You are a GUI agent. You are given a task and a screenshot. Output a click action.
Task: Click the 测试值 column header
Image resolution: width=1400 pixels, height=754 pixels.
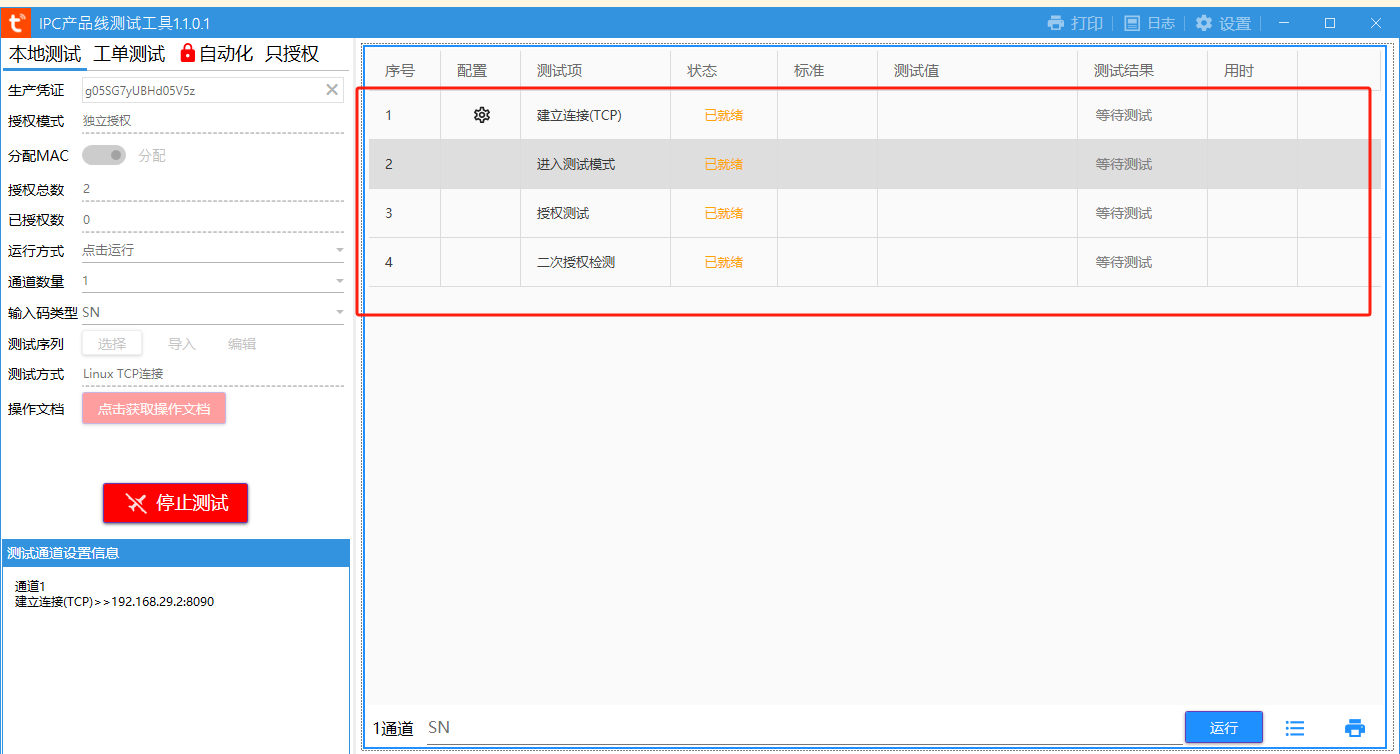[x=916, y=71]
